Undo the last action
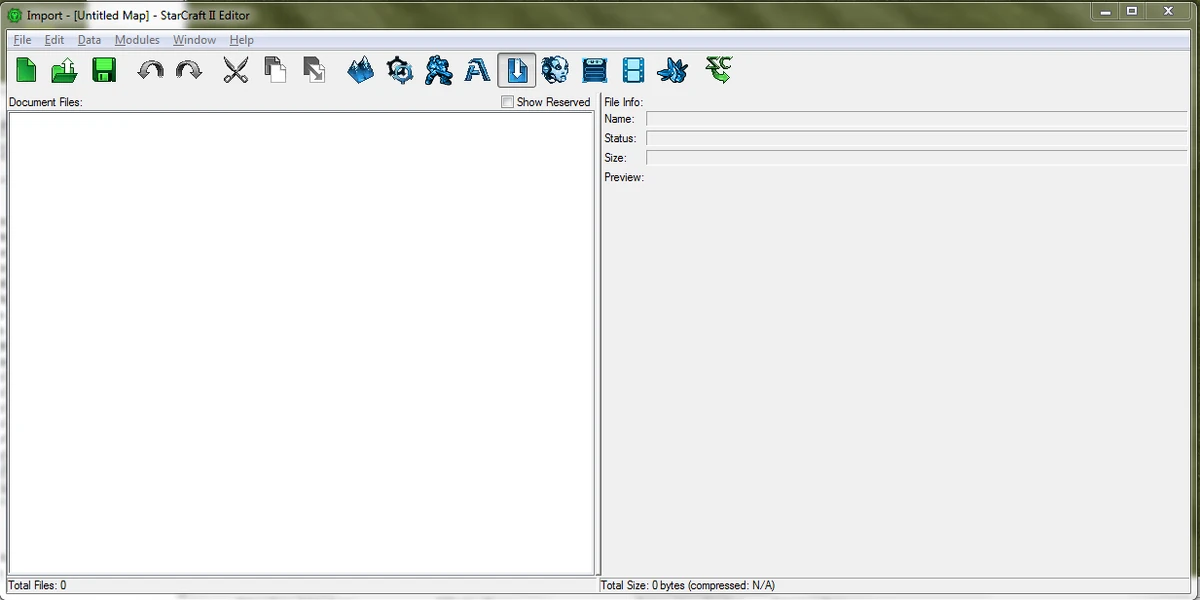This screenshot has height=600, width=1200. [x=150, y=70]
